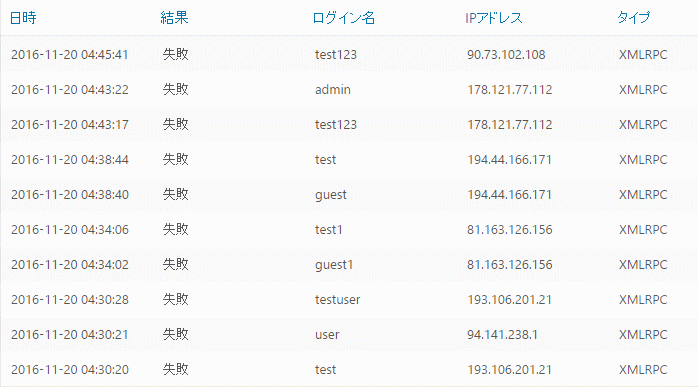698x387 pixels.
Task: Select XMLRPC type in the admin row
Action: click(643, 90)
